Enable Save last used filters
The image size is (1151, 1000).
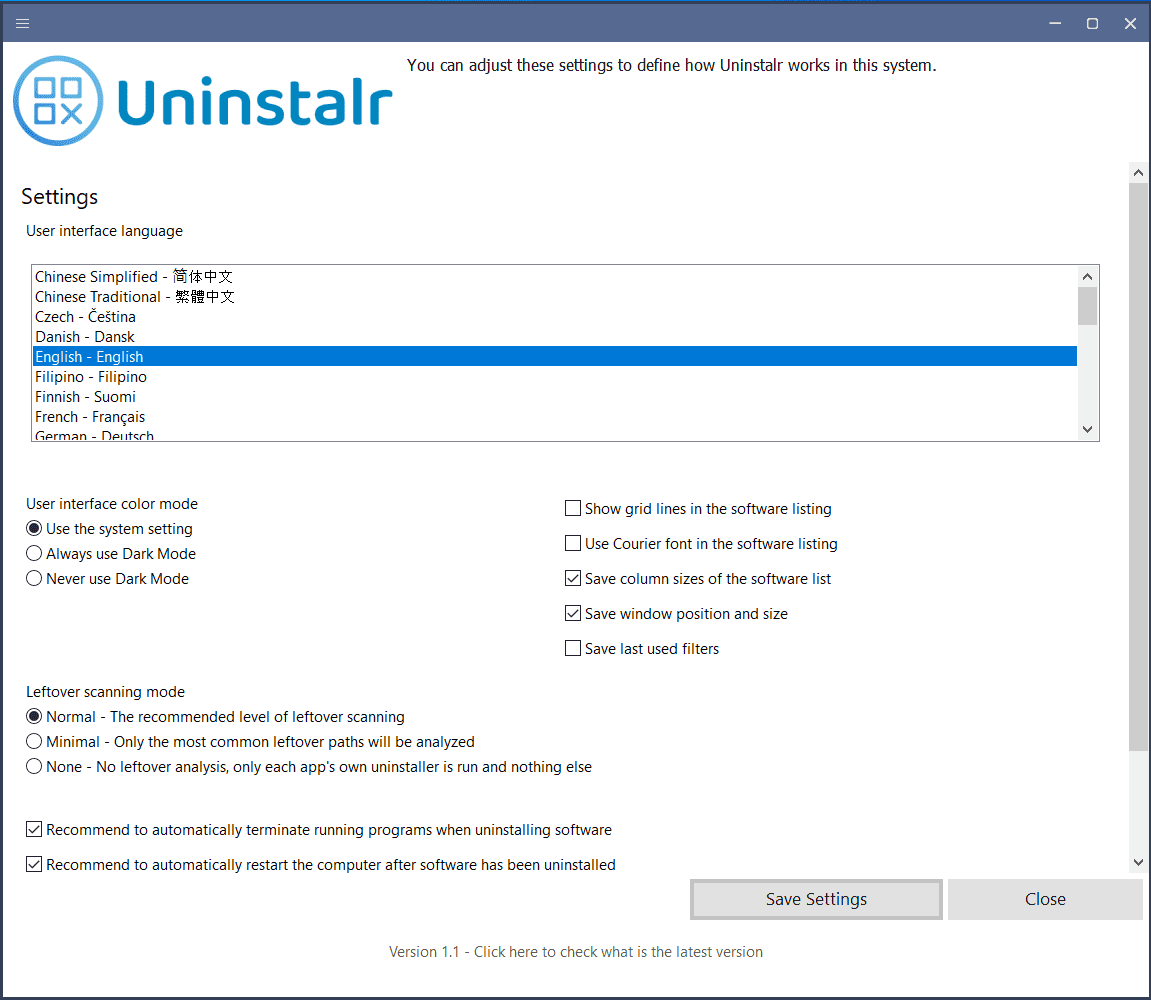(x=642, y=648)
